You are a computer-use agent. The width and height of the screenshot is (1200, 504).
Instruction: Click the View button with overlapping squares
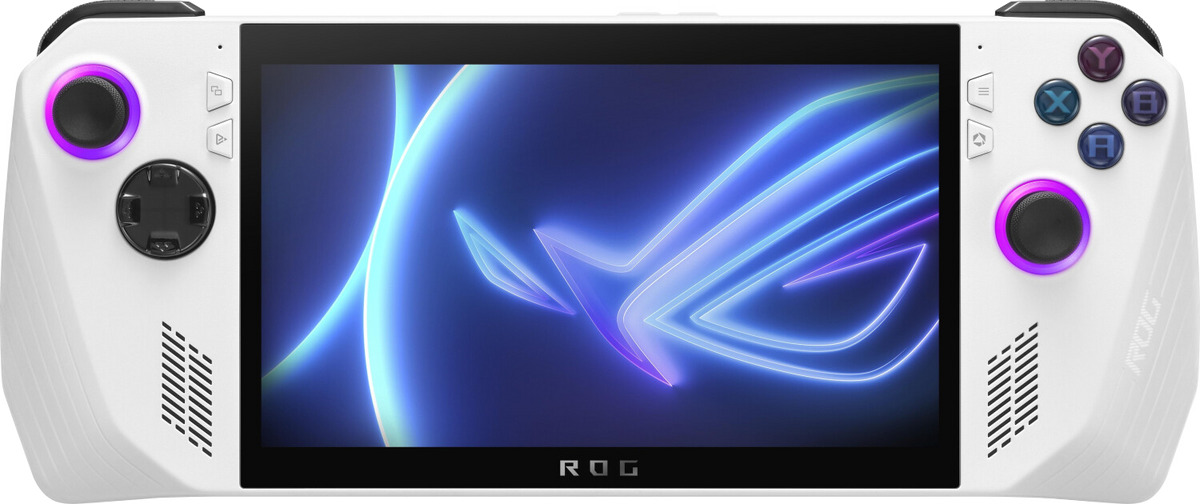click(219, 90)
